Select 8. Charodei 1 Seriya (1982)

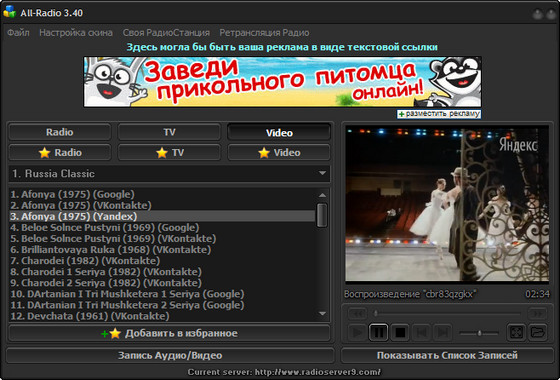coord(162,272)
